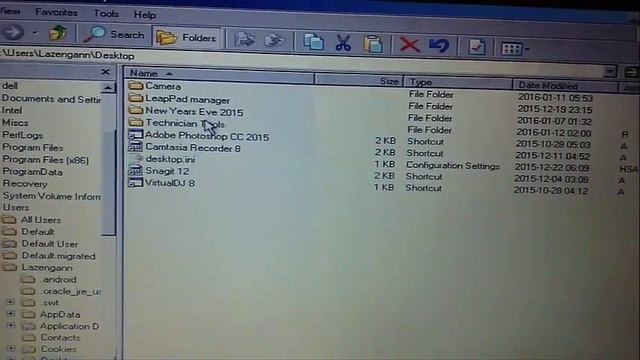Screen dimensions: 640x360
Task: Toggle the Folders pane button
Action: [x=187, y=38]
